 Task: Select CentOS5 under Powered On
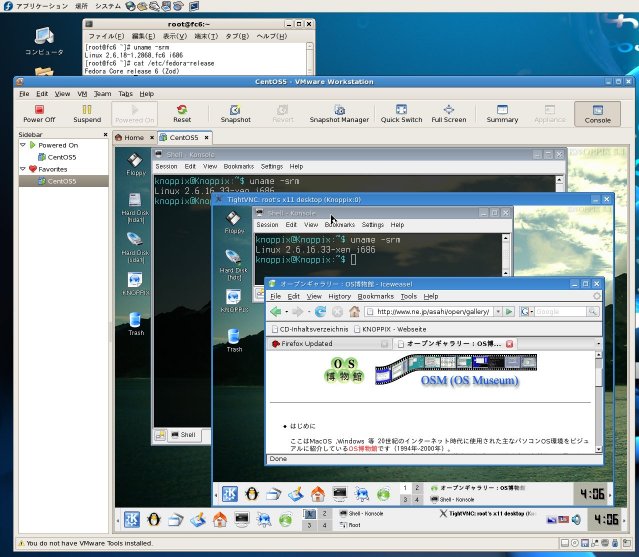pos(57,157)
